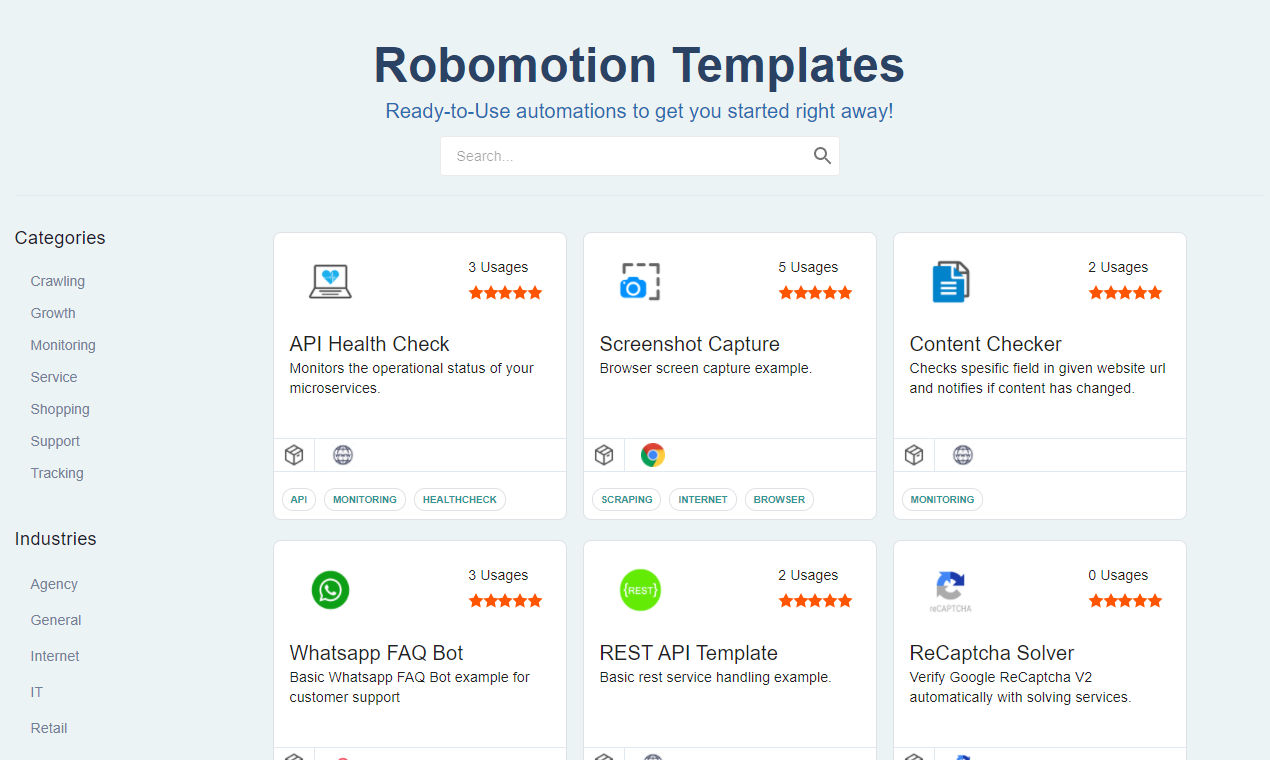Click the star rating on ReCaptcha Solver
This screenshot has width=1270, height=760.
pyautogui.click(x=1125, y=601)
